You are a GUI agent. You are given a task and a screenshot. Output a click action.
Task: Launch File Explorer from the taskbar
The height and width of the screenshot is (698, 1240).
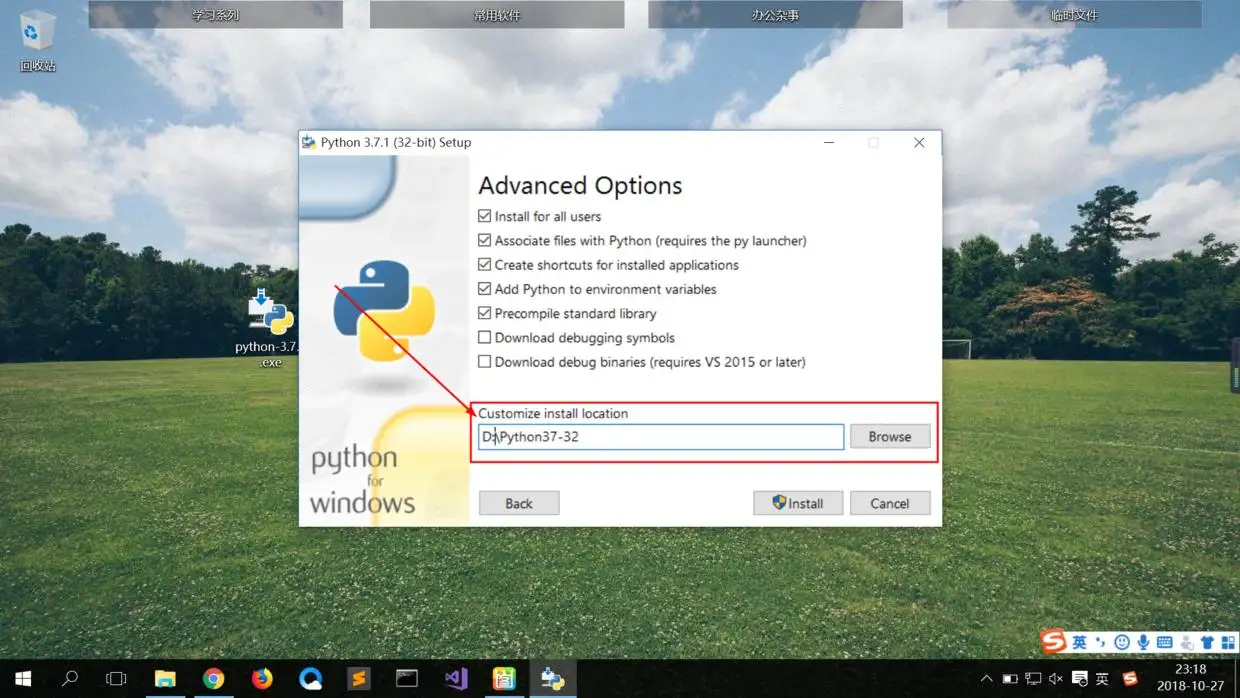pyautogui.click(x=165, y=679)
